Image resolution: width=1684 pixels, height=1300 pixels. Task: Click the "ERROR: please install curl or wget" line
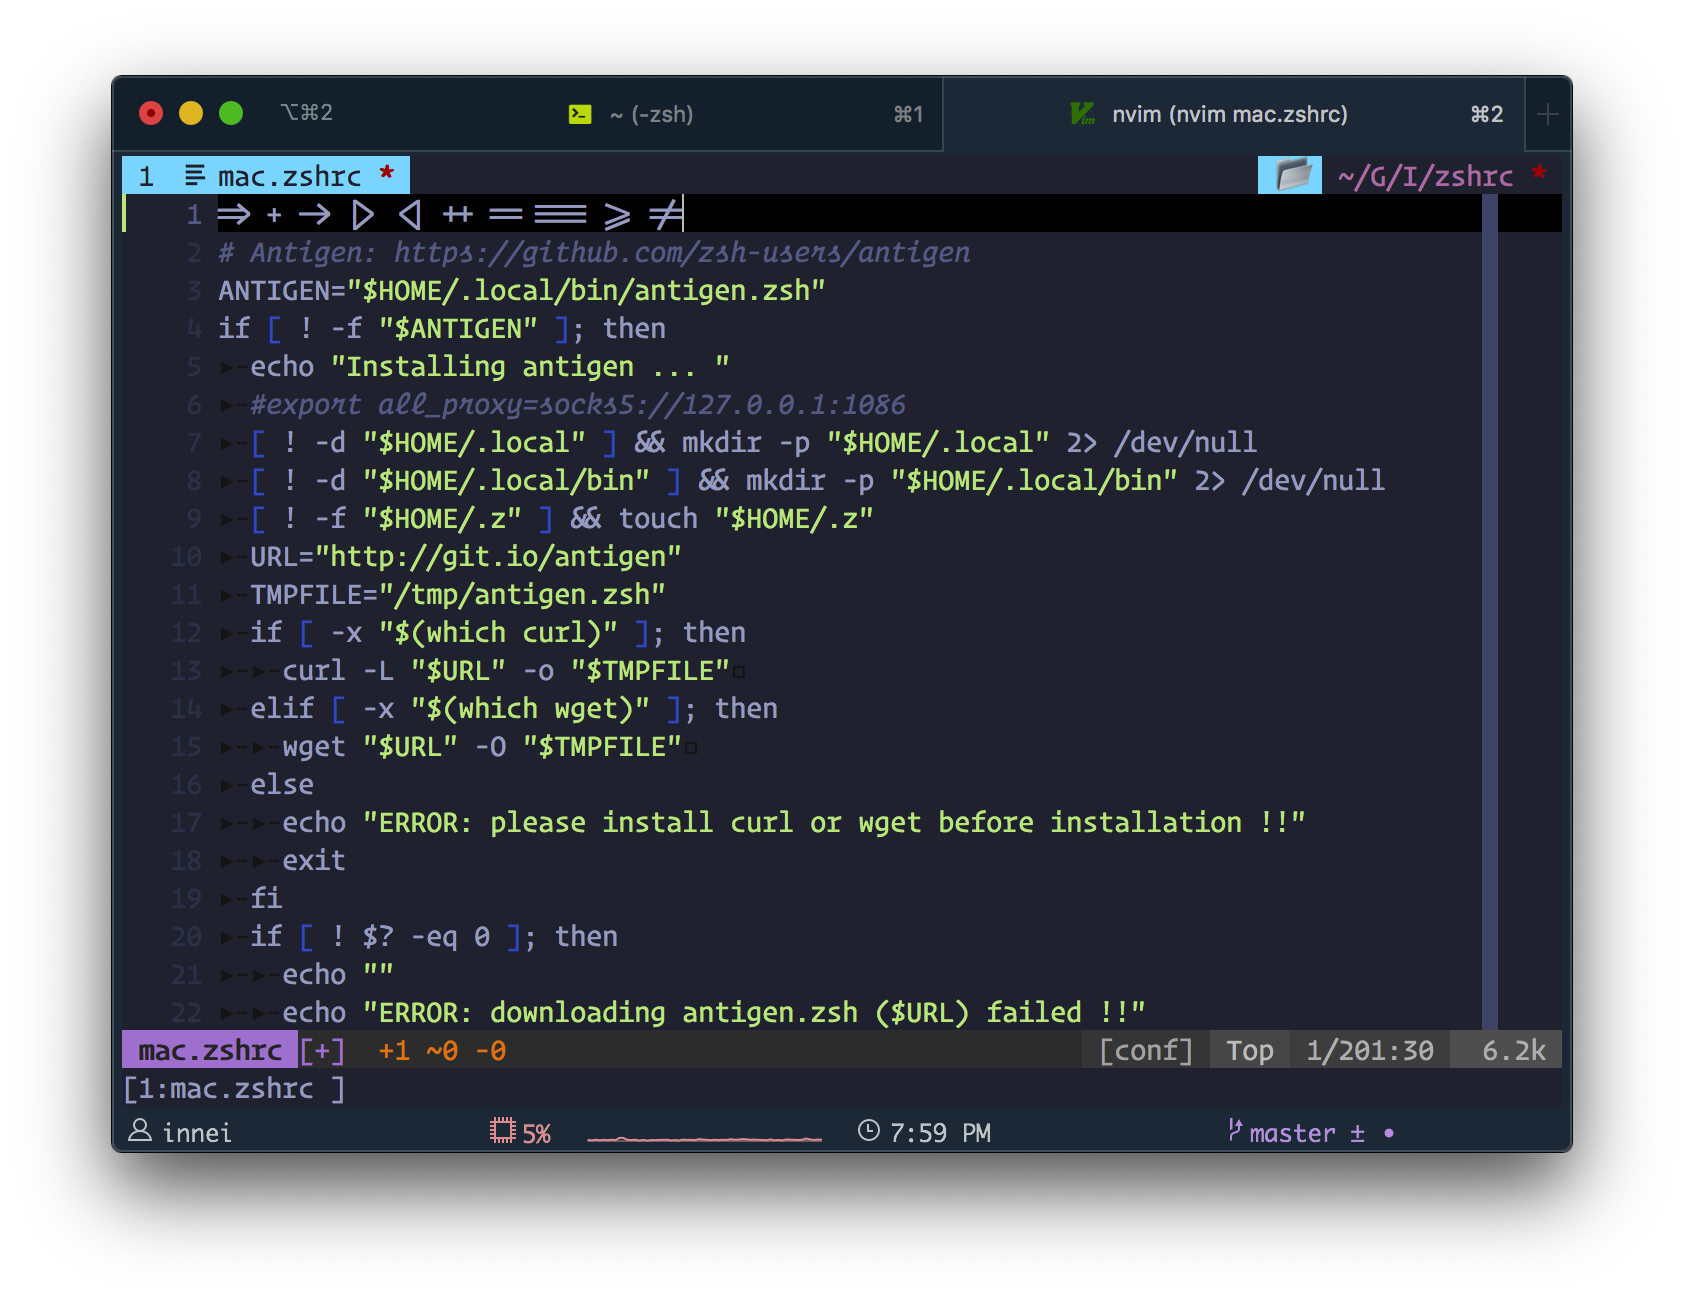click(794, 823)
